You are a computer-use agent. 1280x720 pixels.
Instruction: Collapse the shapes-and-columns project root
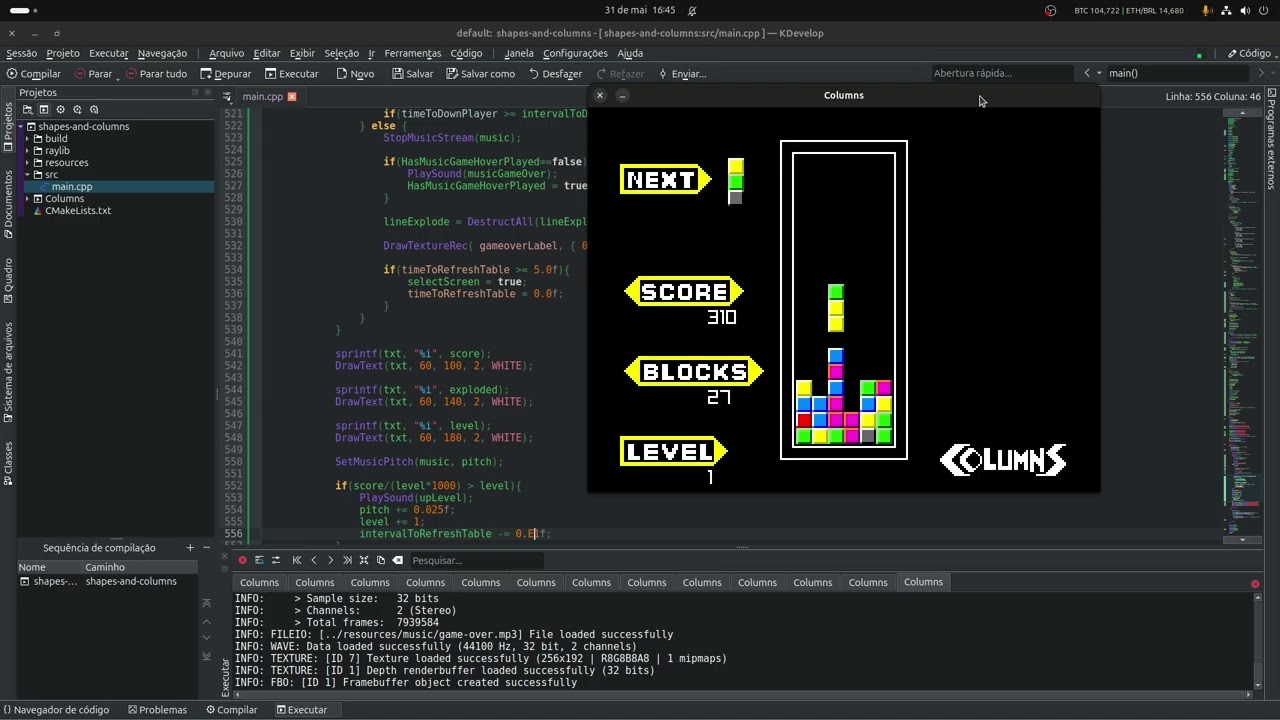(x=21, y=127)
